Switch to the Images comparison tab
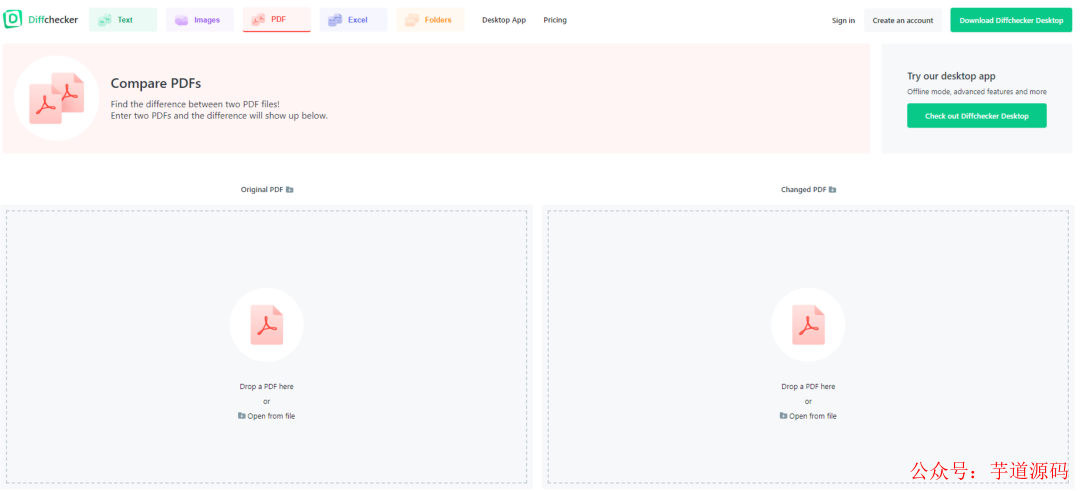1080x491 pixels. (200, 20)
